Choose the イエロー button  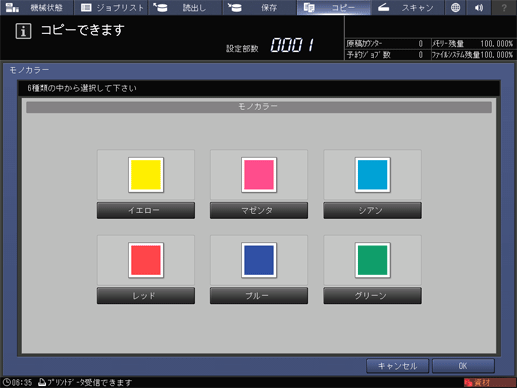[x=146, y=210]
